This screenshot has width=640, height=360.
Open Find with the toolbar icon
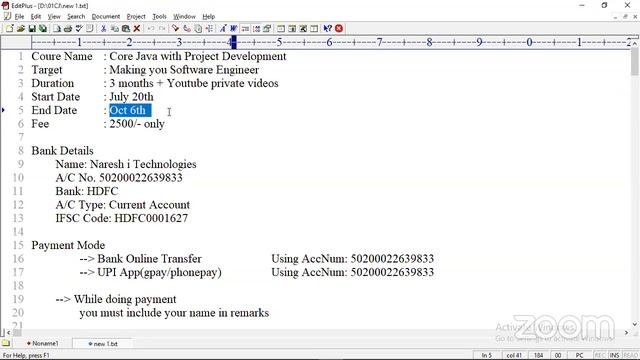[x=175, y=29]
